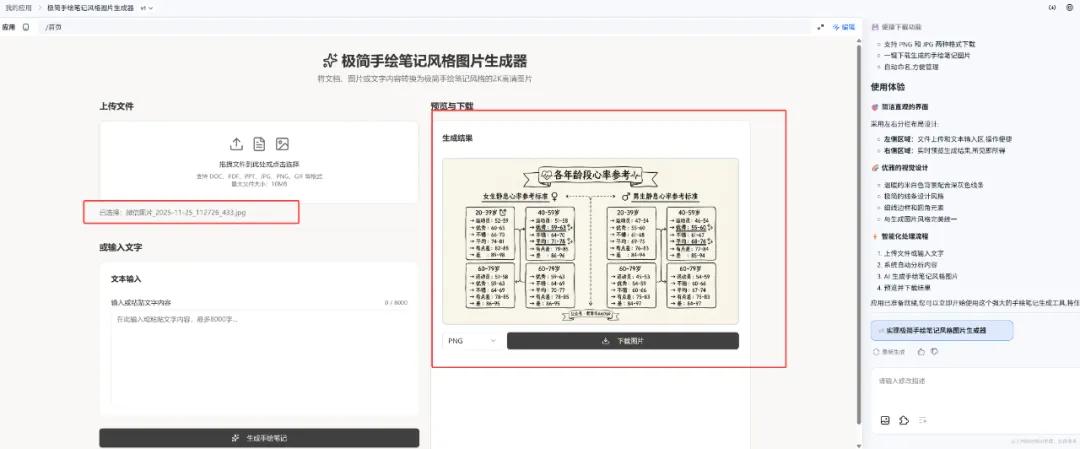
Task: Click the document file icon in upload area
Action: 259,144
